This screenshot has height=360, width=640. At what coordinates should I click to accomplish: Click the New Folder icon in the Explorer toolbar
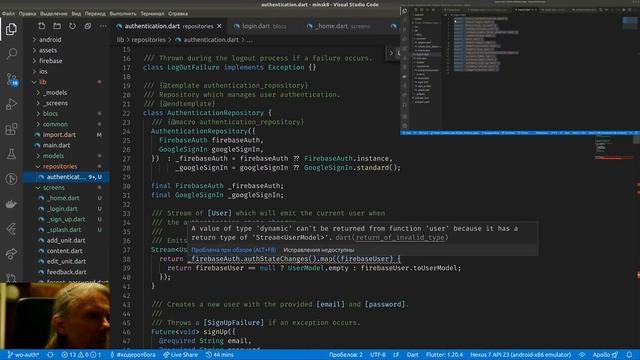click(57, 26)
